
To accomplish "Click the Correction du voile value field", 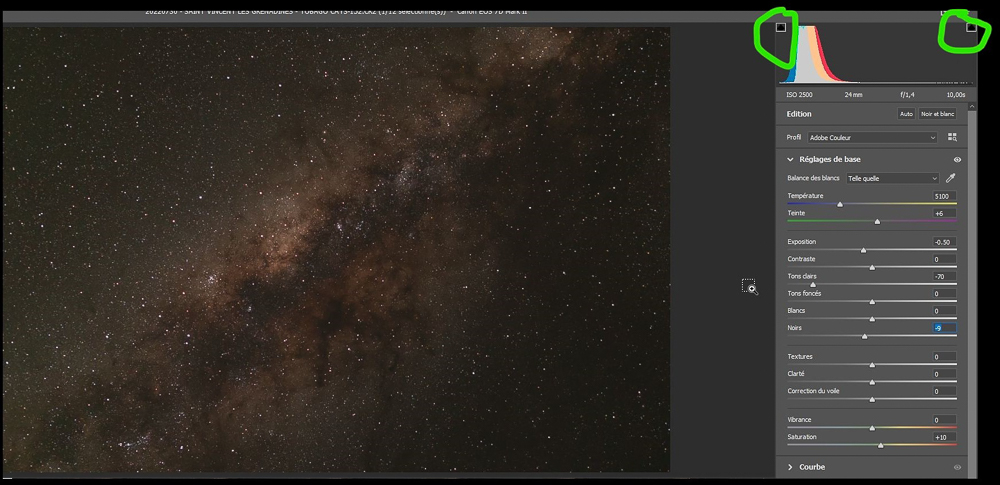I will click(943, 391).
